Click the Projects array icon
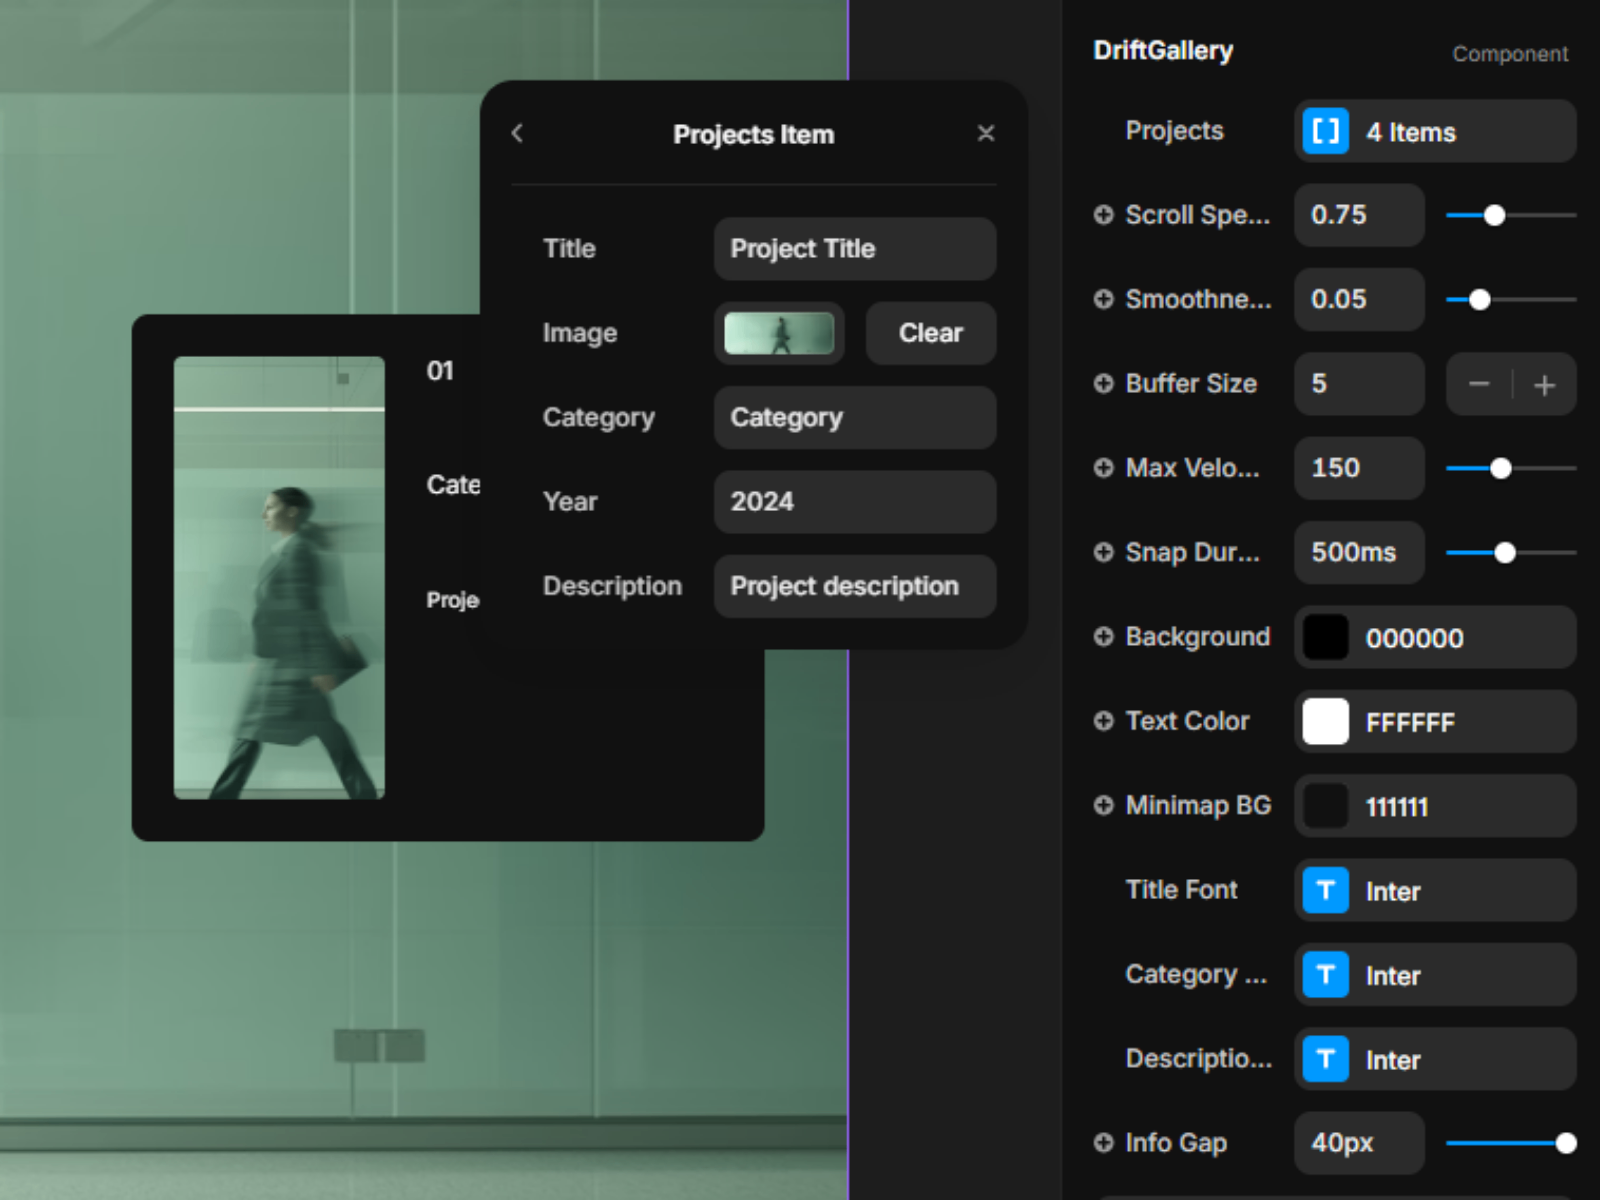The image size is (1600, 1200). click(1325, 131)
